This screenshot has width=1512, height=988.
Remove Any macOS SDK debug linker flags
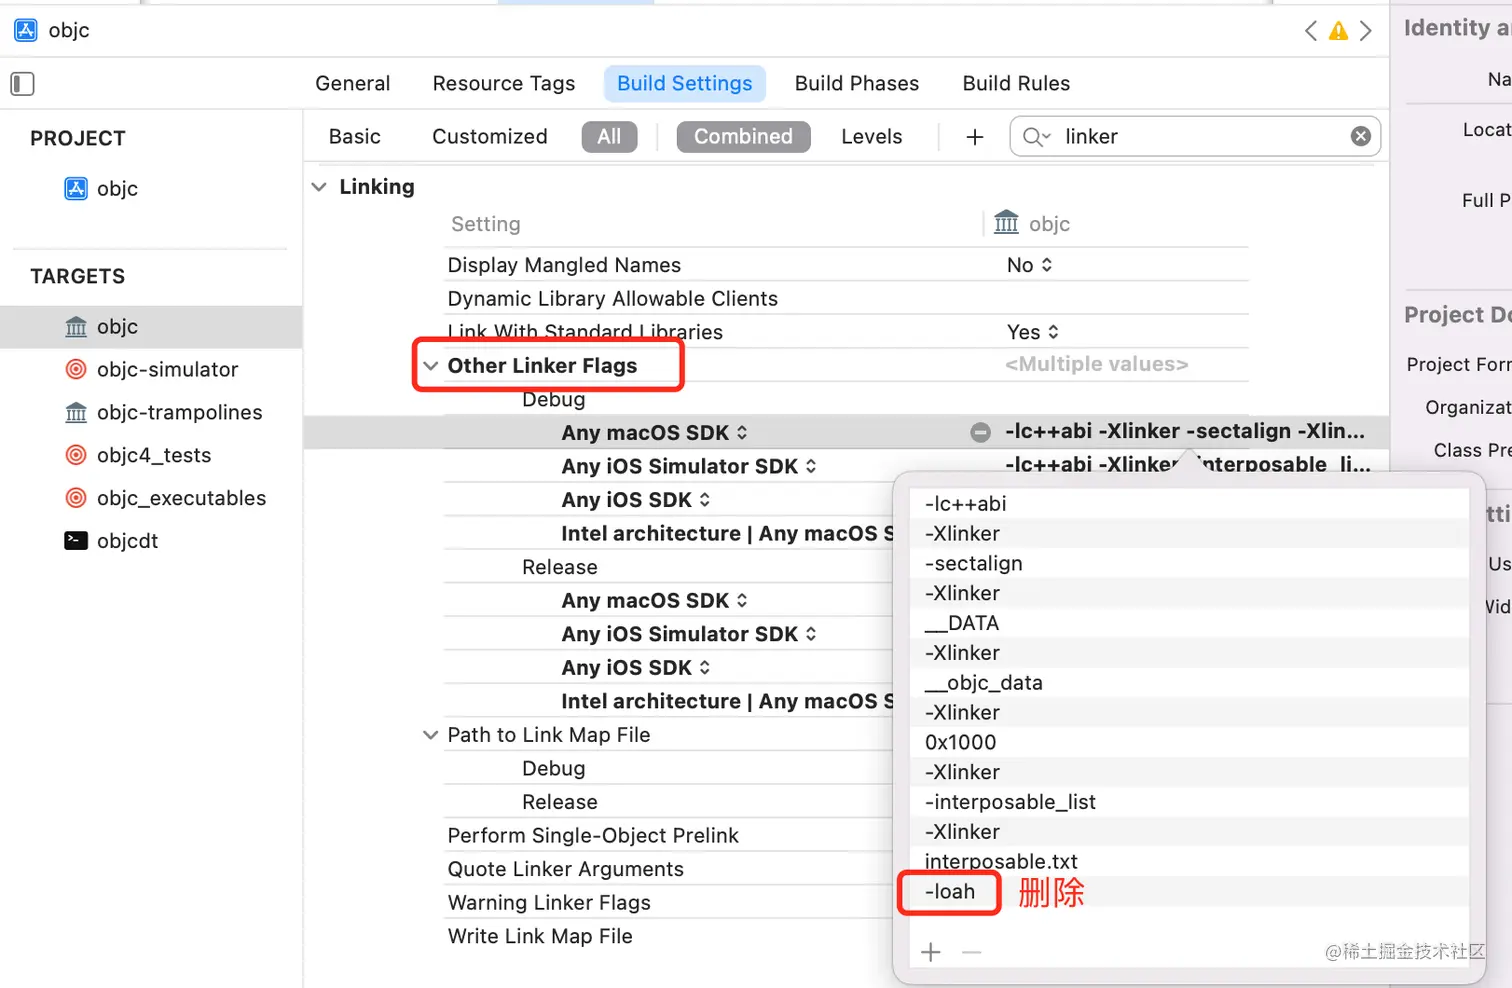coord(980,432)
